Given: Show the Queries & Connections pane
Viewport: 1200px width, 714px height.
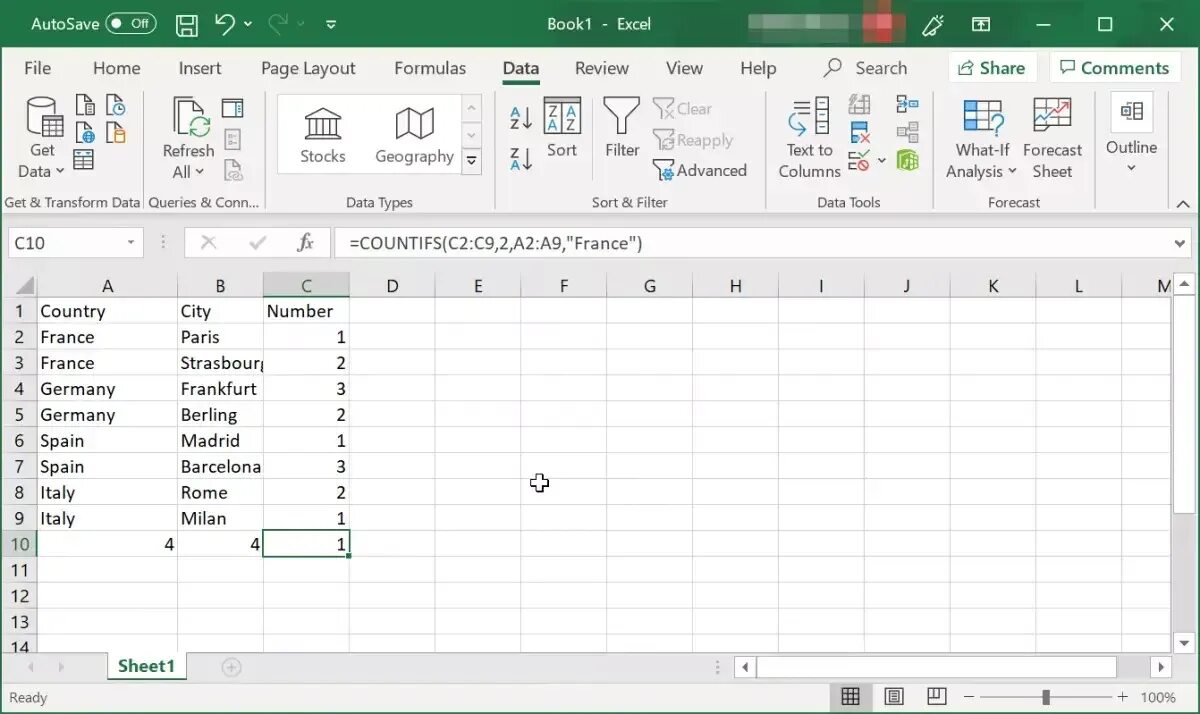Looking at the screenshot, I should (x=233, y=107).
